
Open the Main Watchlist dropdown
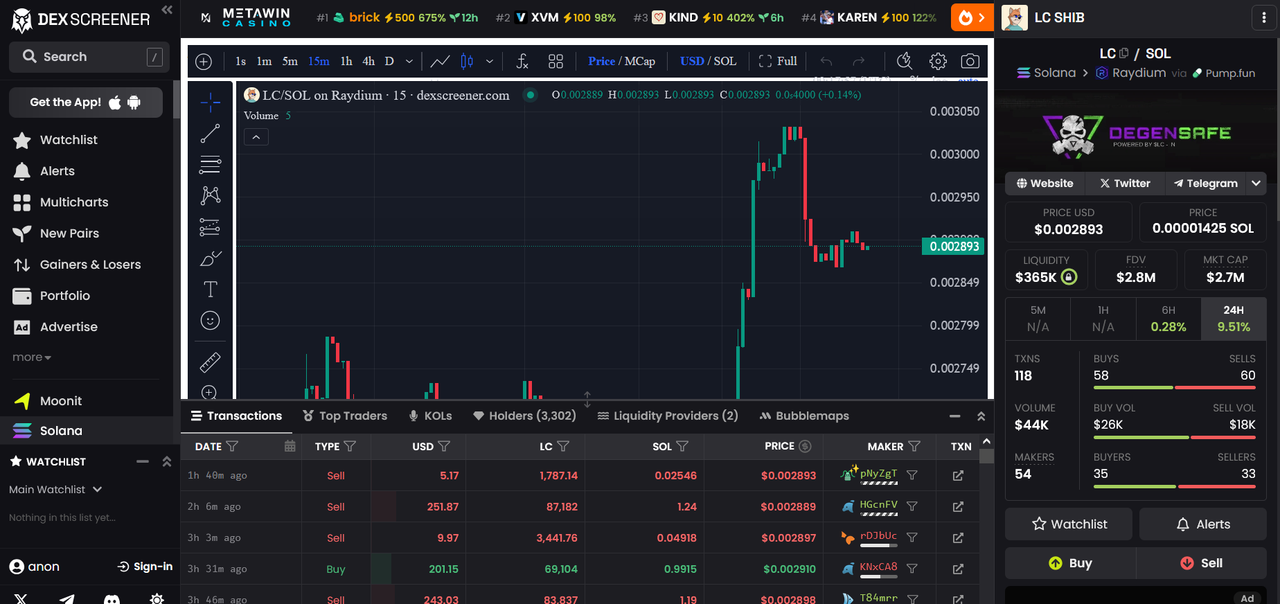coord(56,490)
